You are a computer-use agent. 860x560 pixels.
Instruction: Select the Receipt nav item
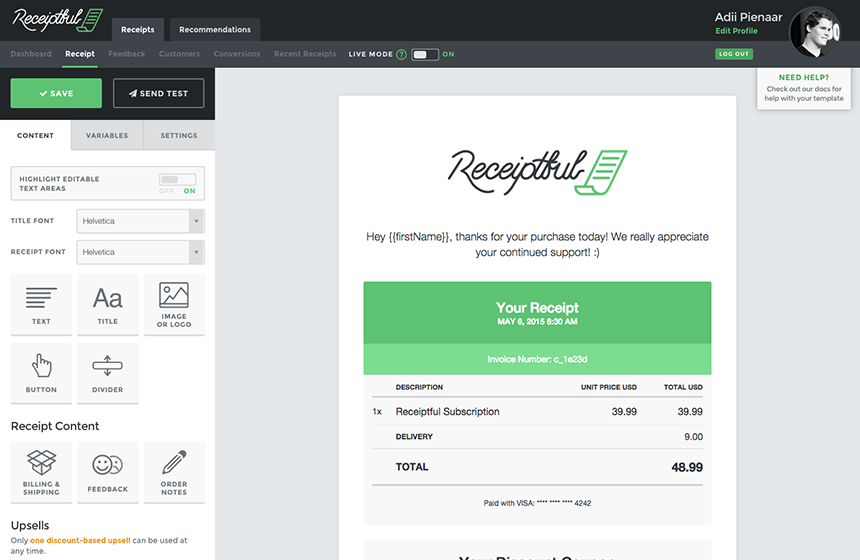(80, 54)
